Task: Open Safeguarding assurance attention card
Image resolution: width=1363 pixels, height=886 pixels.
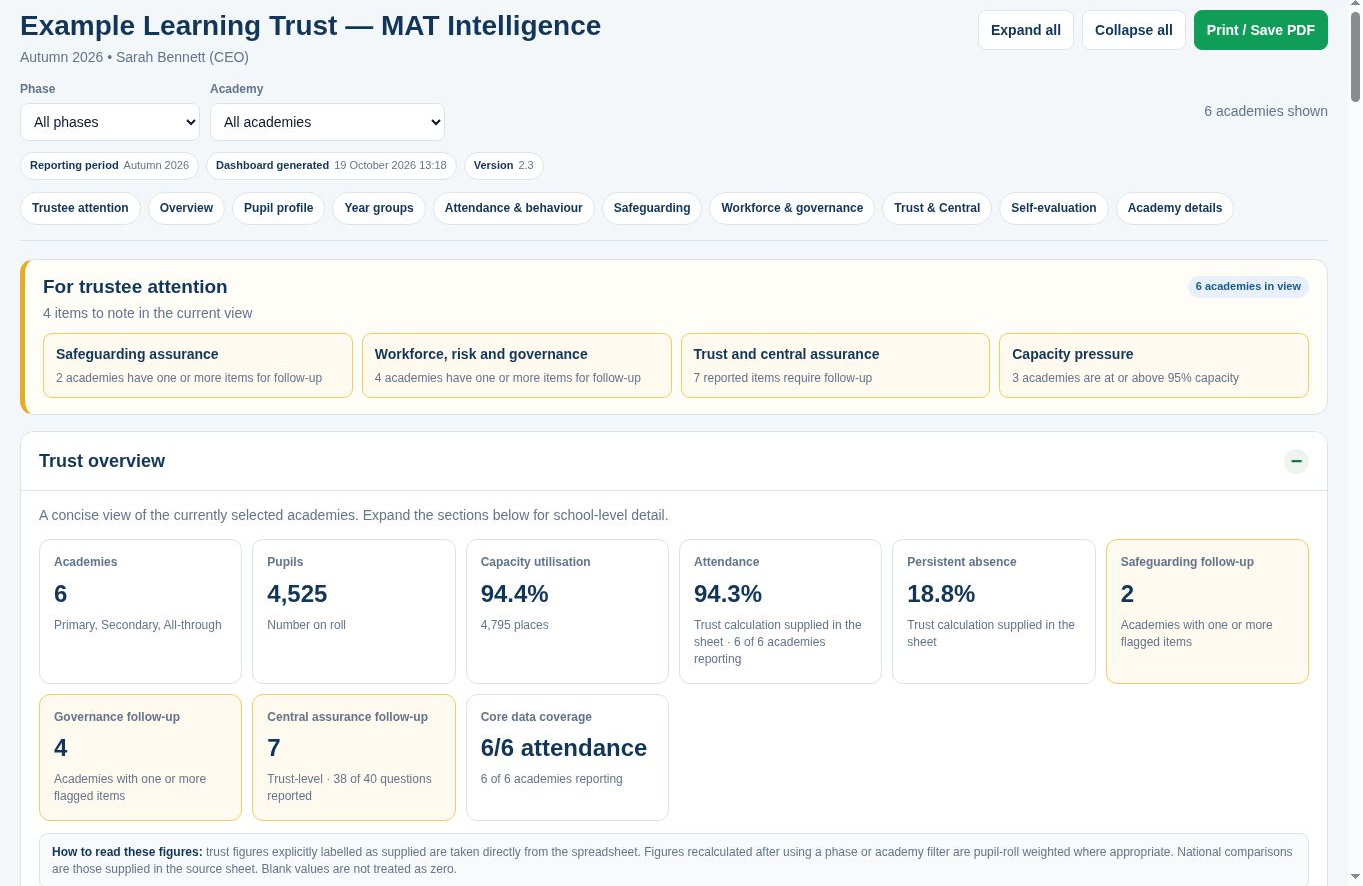Action: click(198, 365)
